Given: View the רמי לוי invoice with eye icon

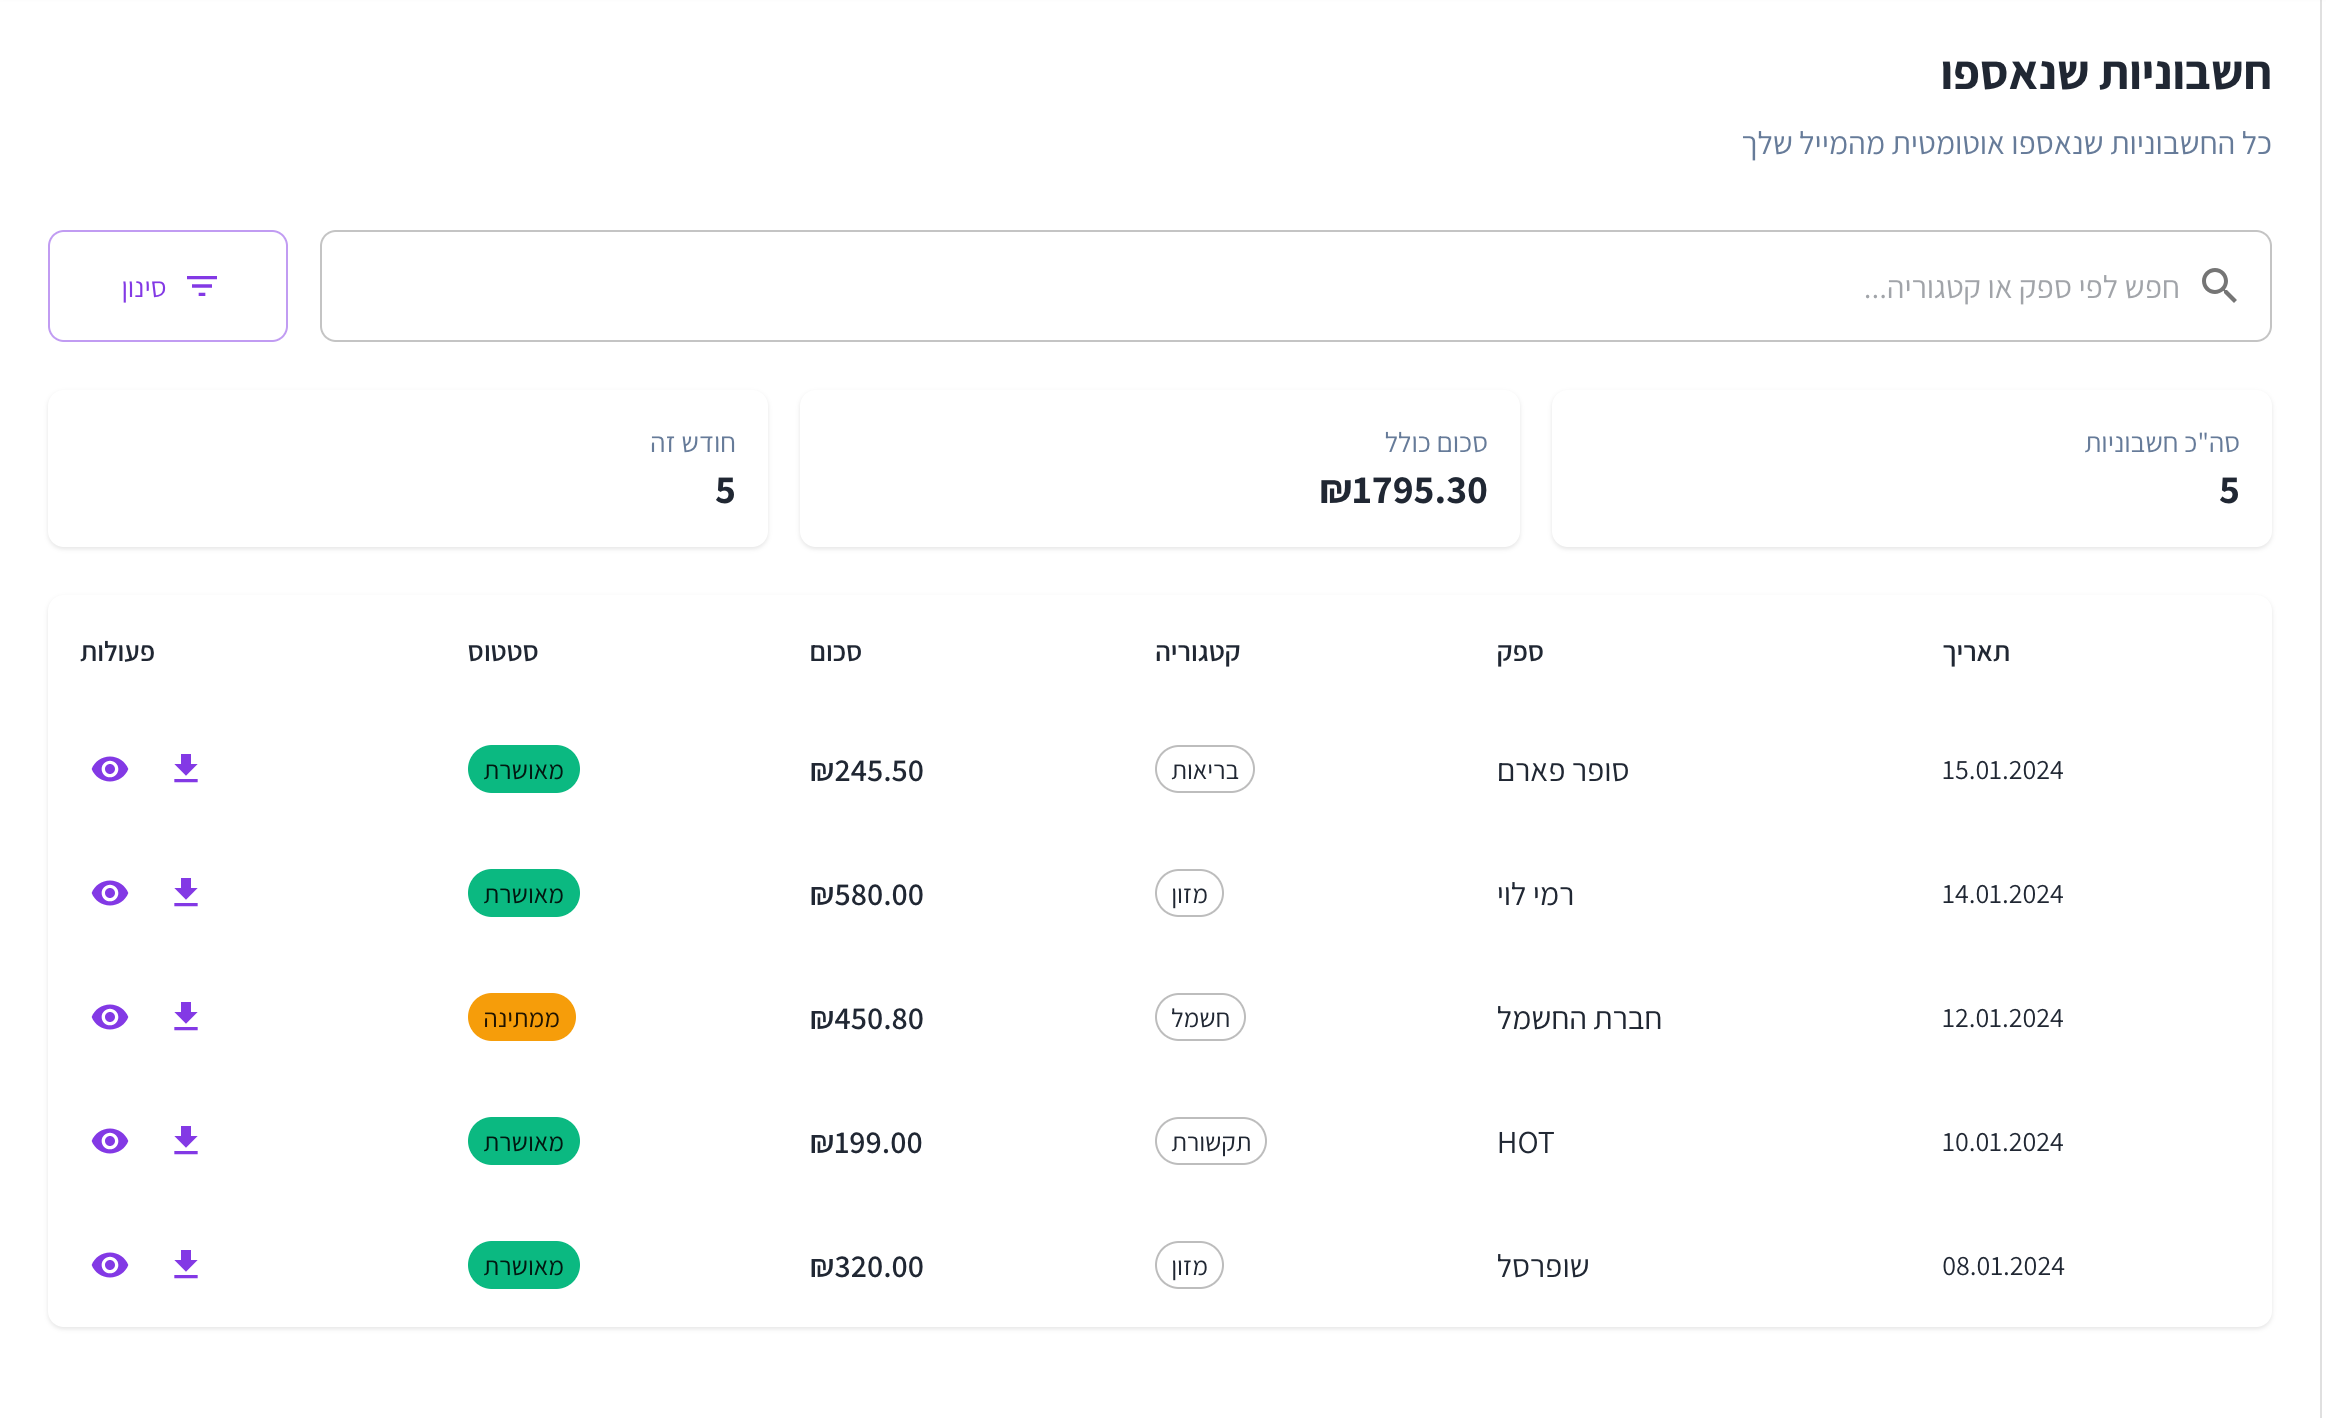Looking at the screenshot, I should 110,893.
